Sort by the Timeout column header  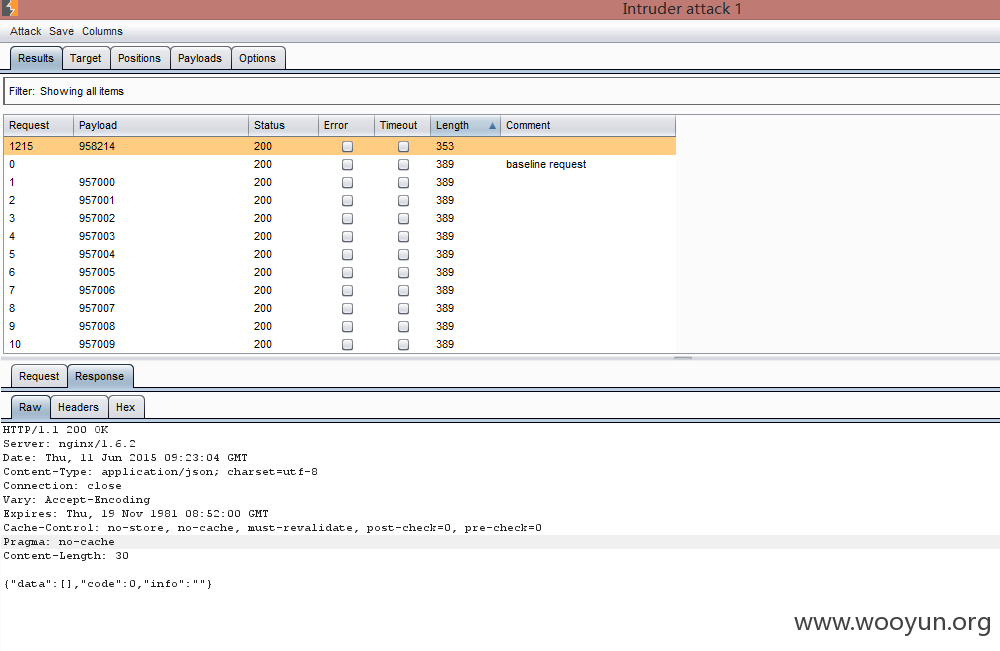pyautogui.click(x=402, y=126)
